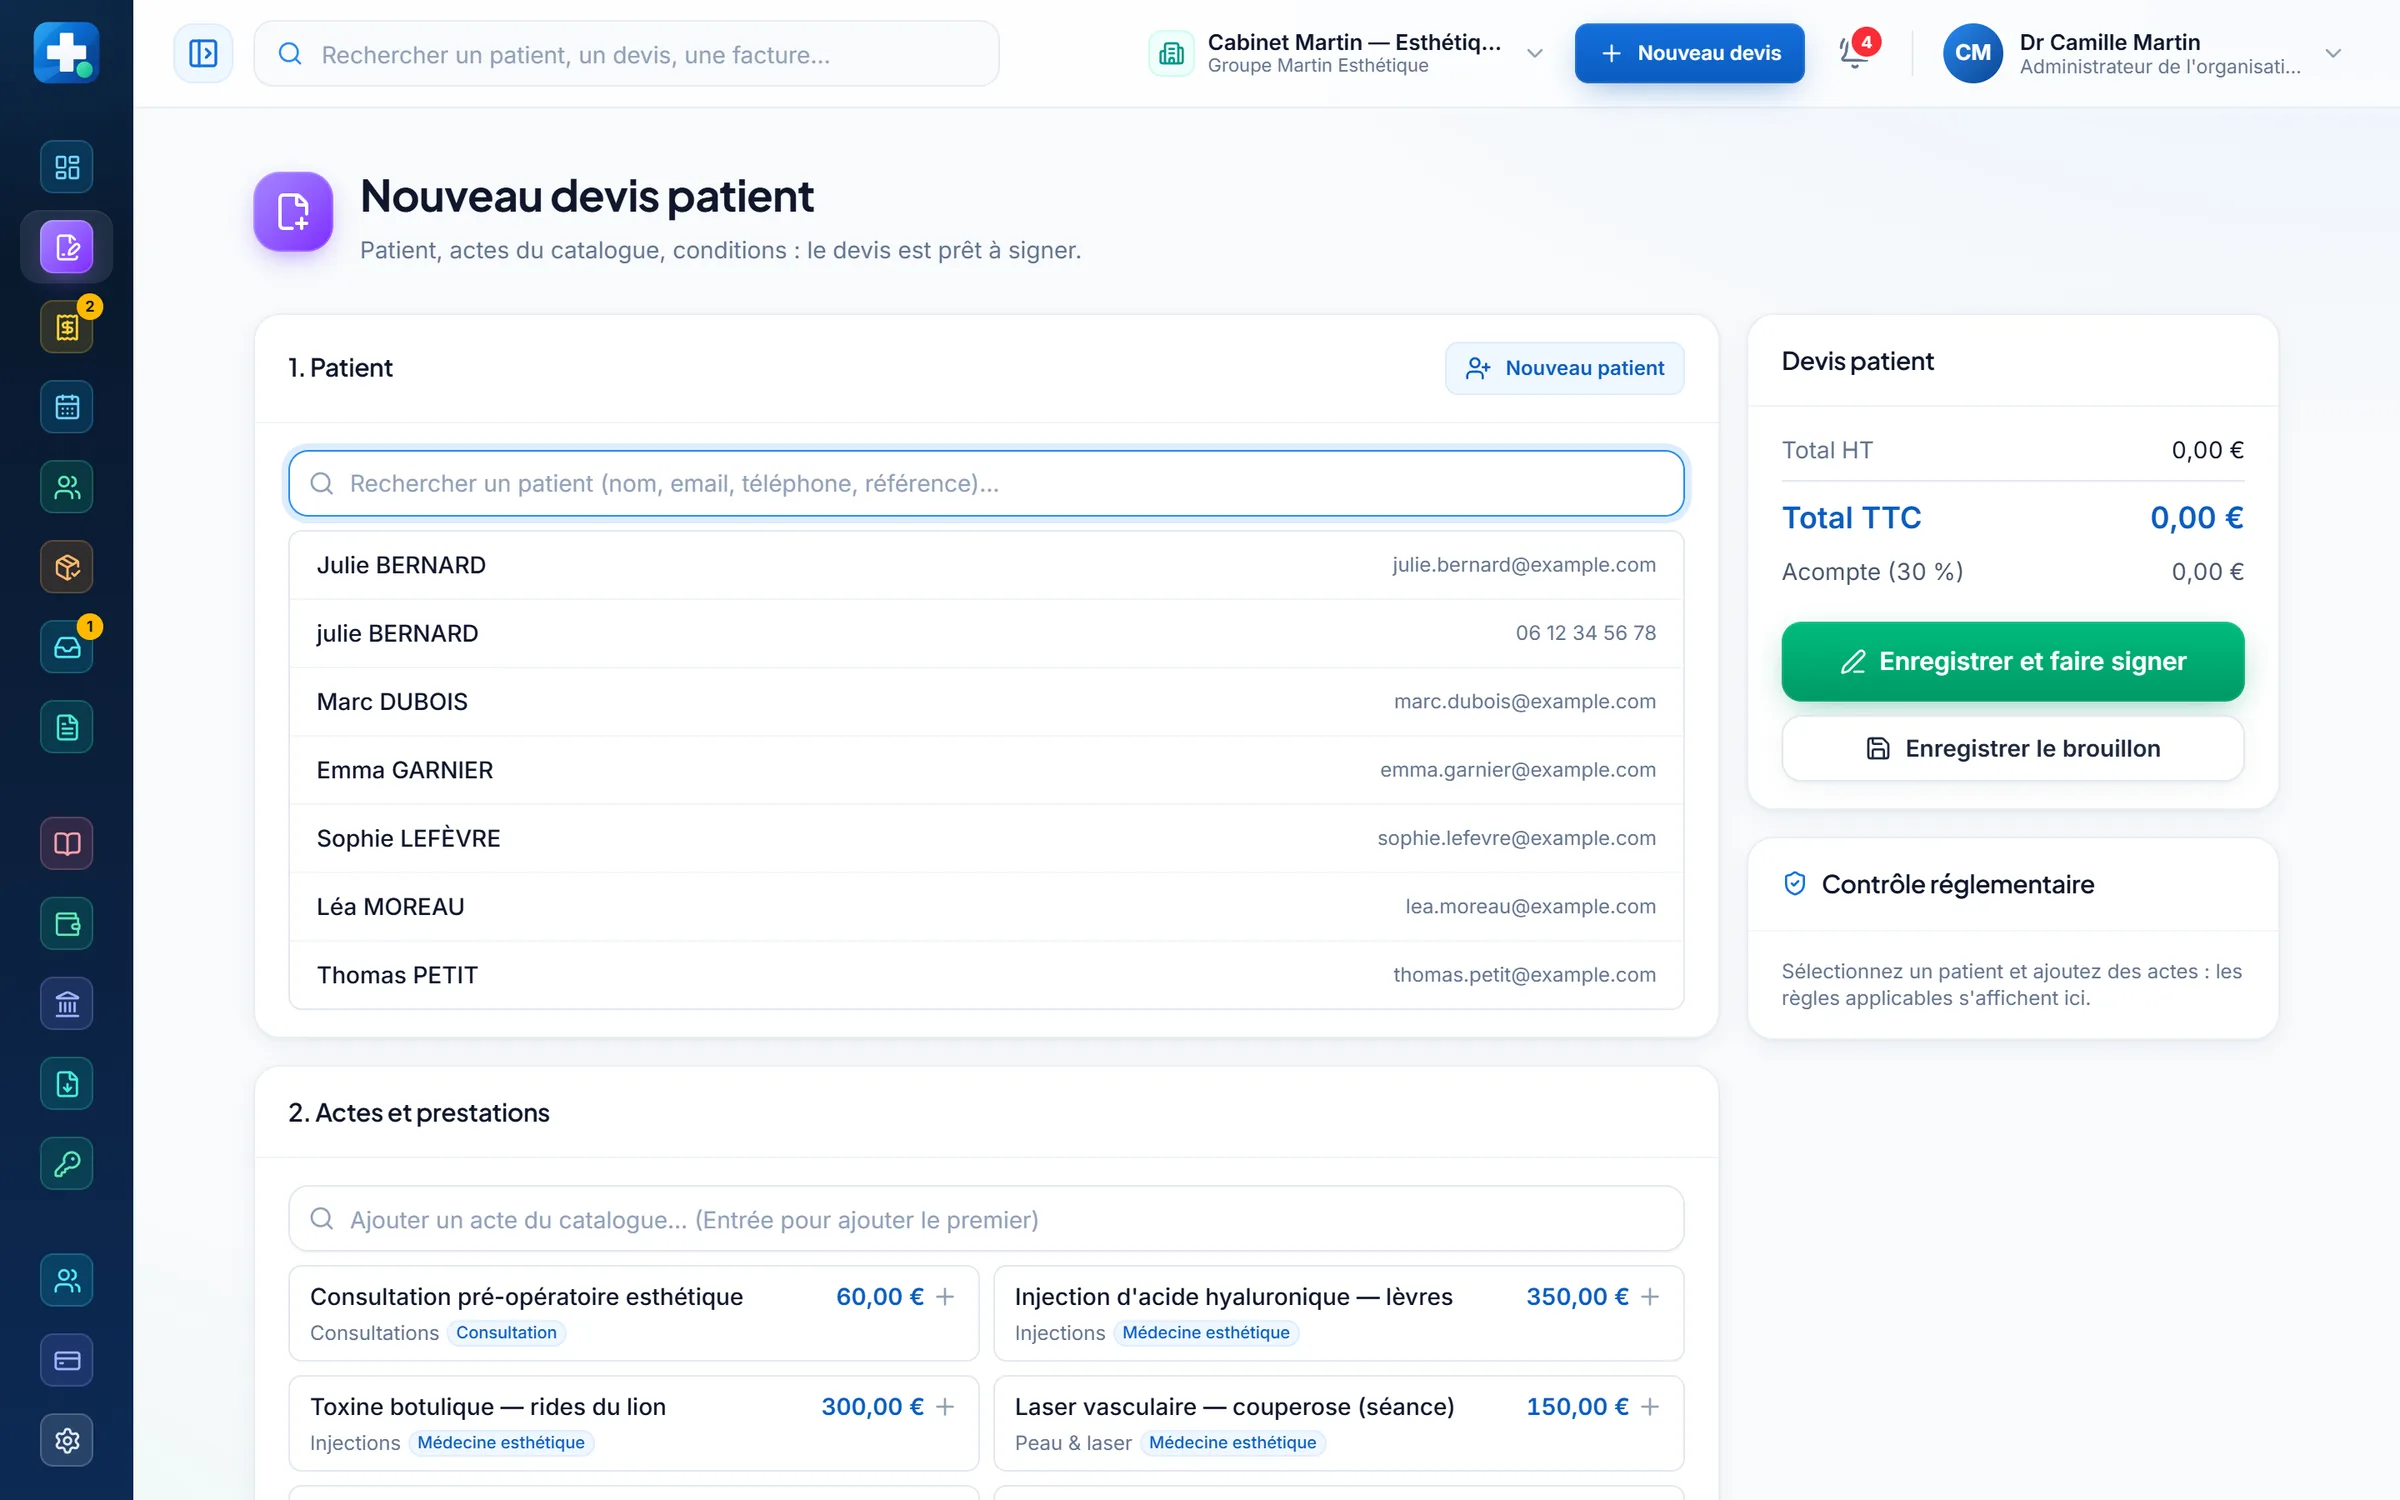
Task: Open the green people icon above the package icon
Action: pos(67,487)
